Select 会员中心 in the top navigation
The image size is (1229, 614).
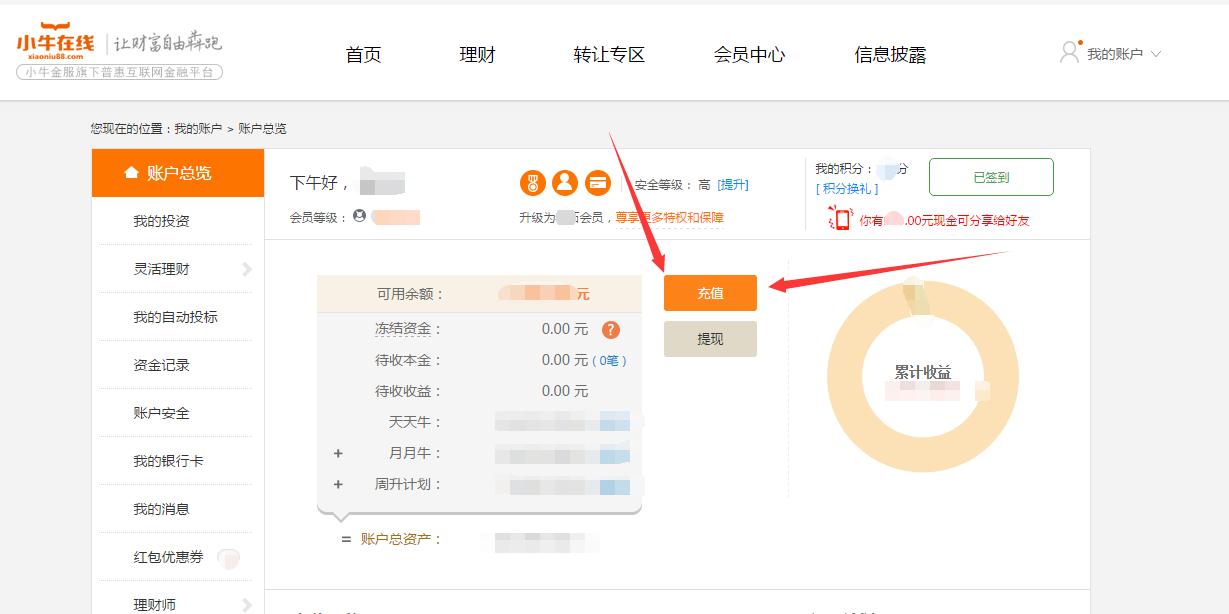[751, 56]
